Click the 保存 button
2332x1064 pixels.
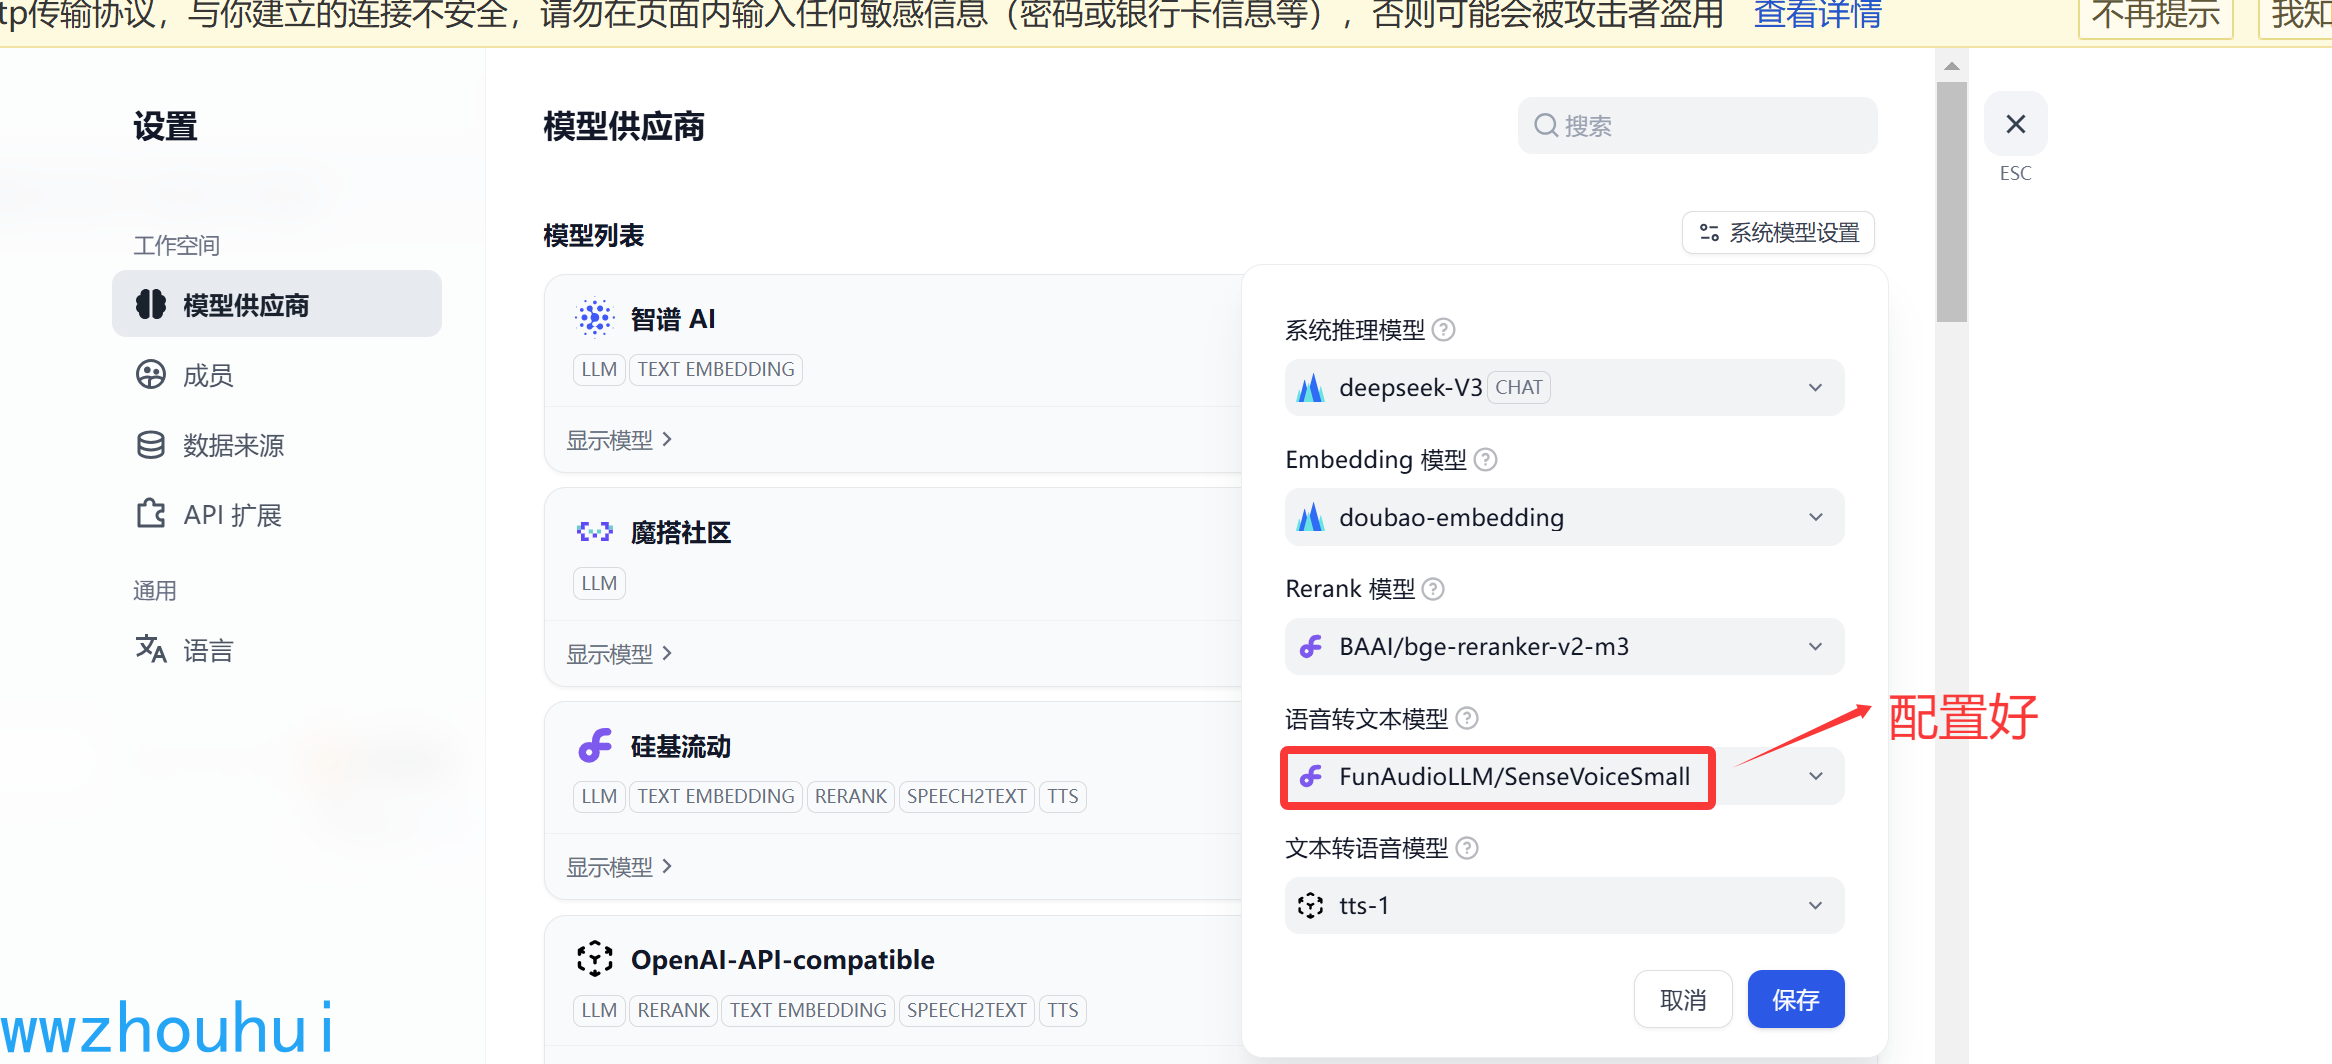point(1796,999)
